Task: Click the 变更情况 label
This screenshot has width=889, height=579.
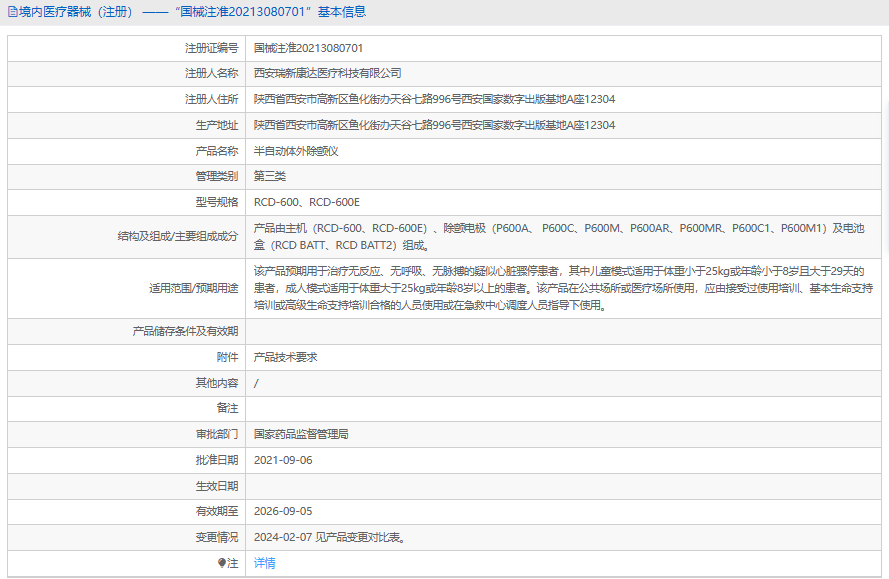Action: point(217,538)
